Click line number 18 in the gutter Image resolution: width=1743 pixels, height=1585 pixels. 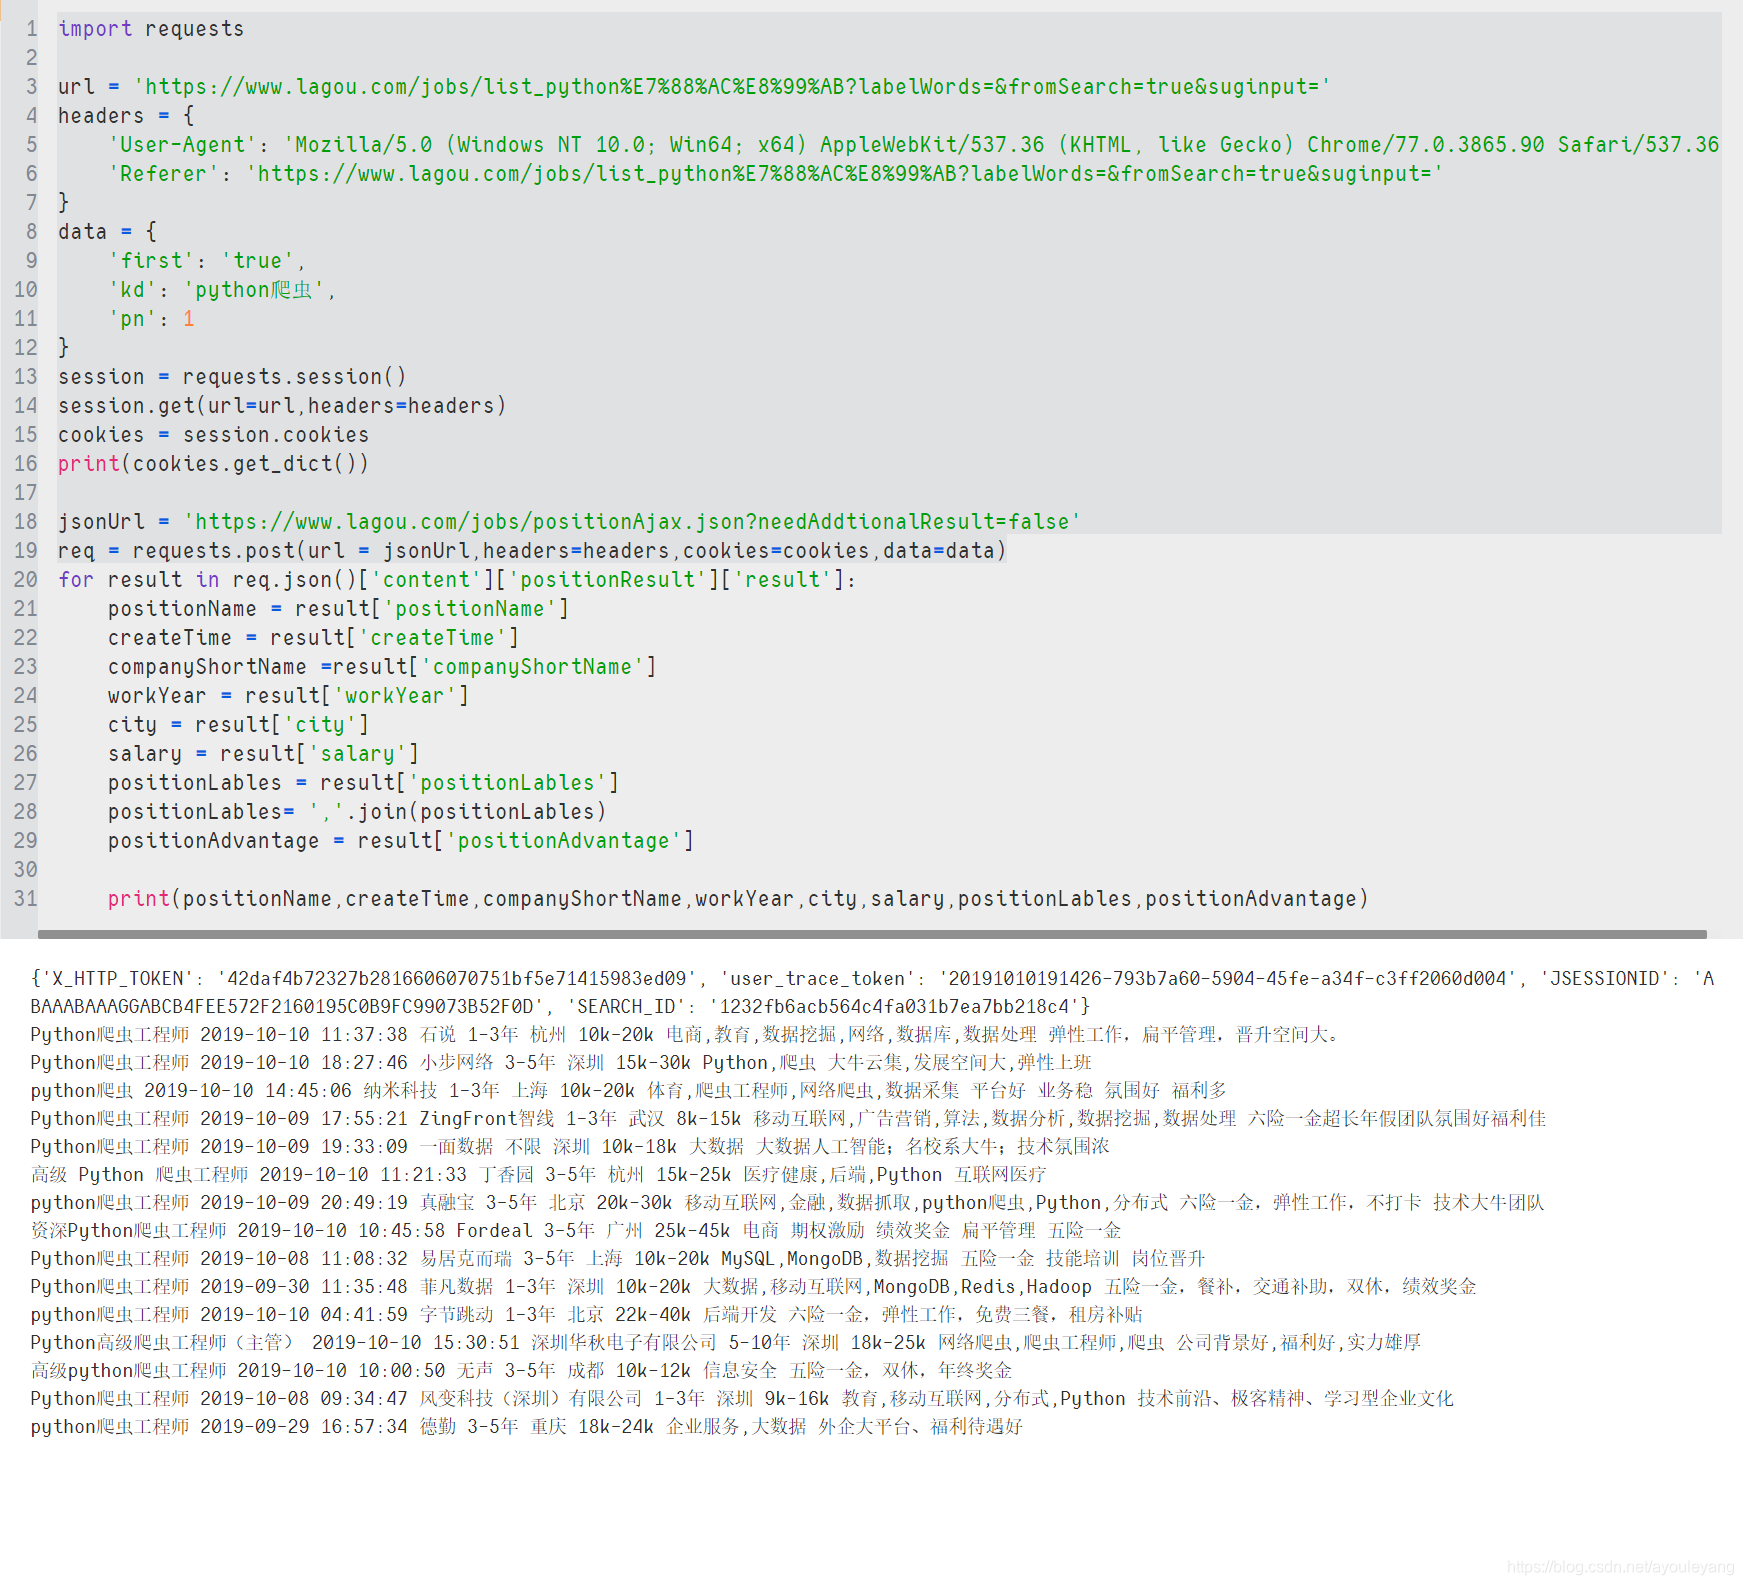(x=25, y=522)
